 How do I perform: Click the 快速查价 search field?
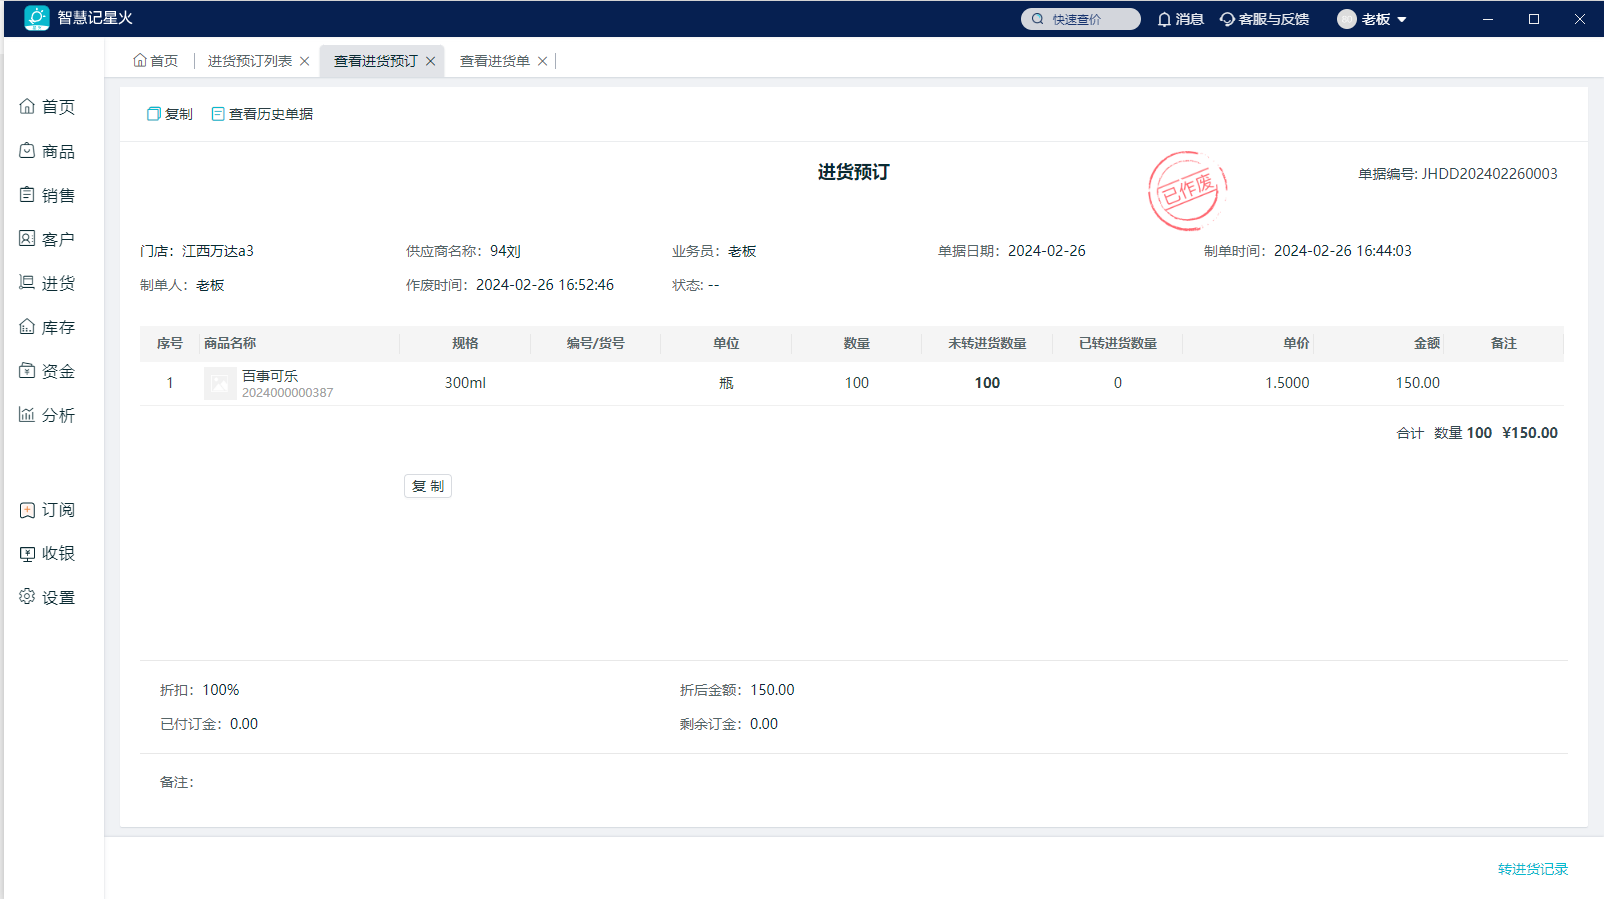[x=1080, y=19]
